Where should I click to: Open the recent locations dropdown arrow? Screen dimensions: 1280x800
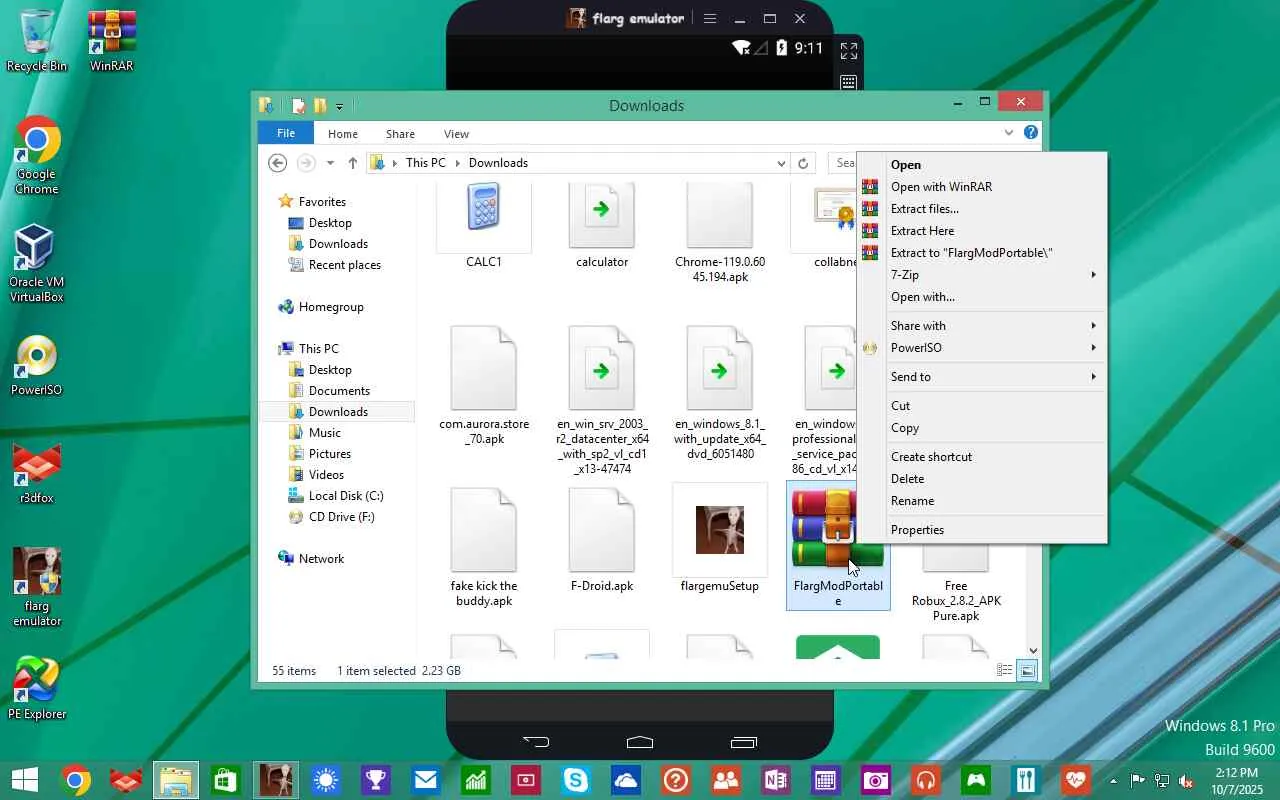[x=330, y=163]
